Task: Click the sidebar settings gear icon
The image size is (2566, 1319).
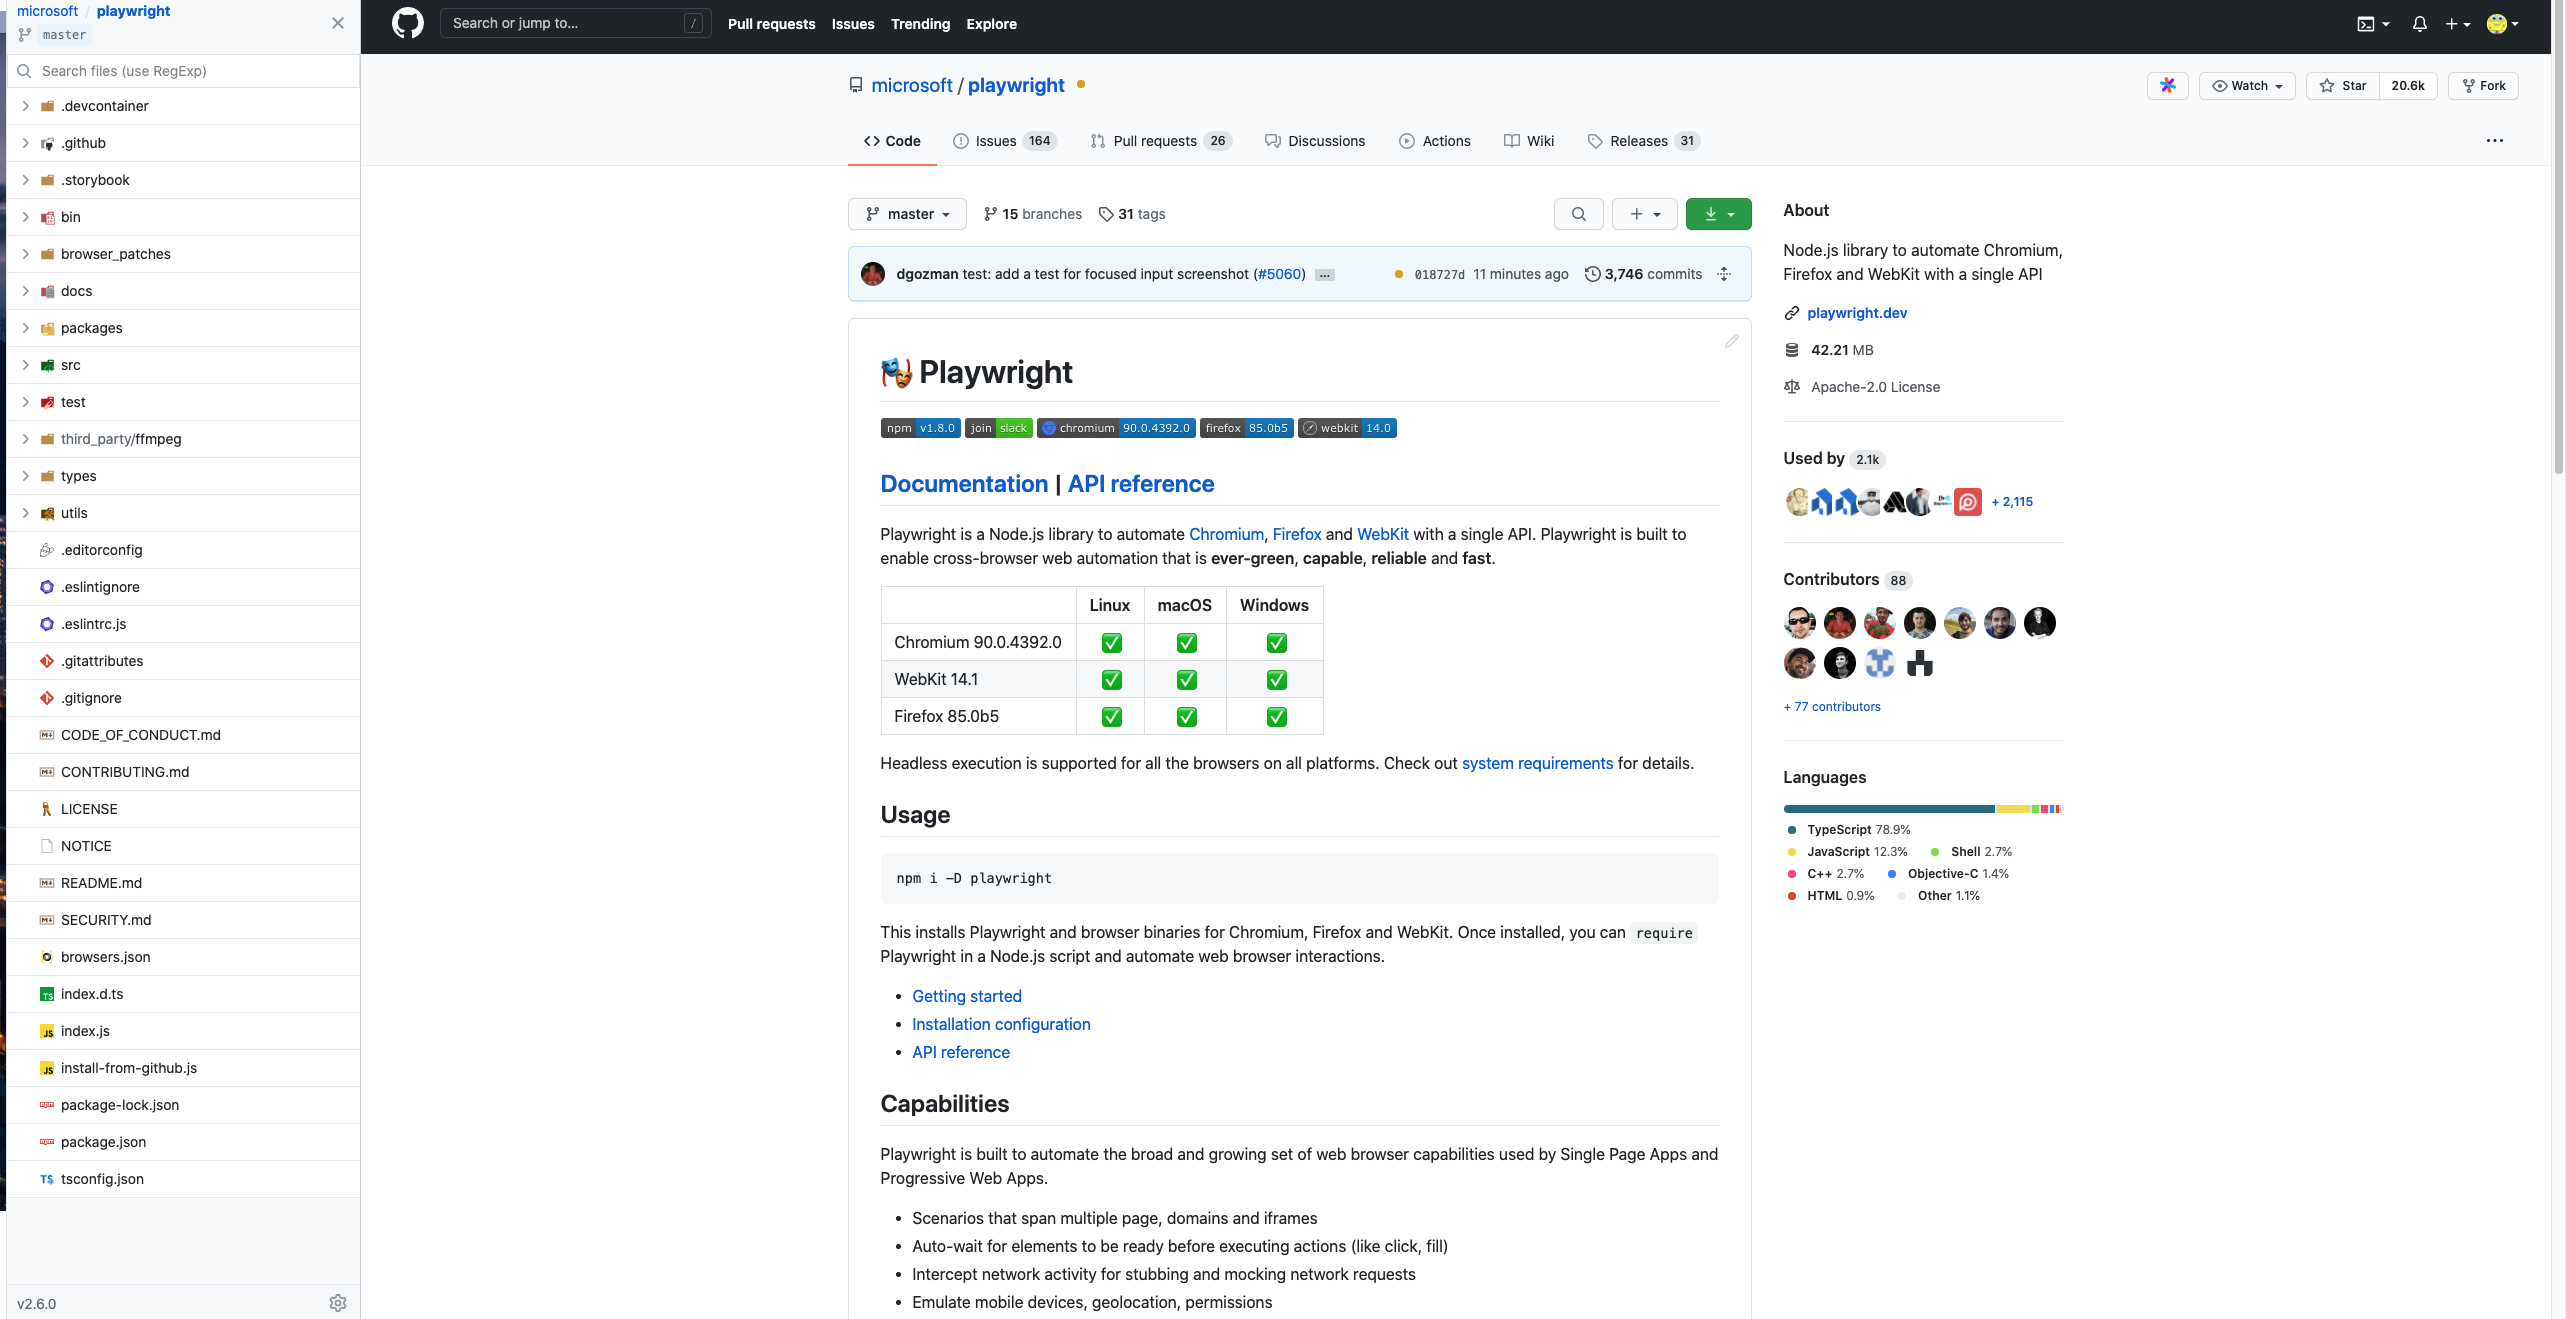Action: (x=338, y=1302)
